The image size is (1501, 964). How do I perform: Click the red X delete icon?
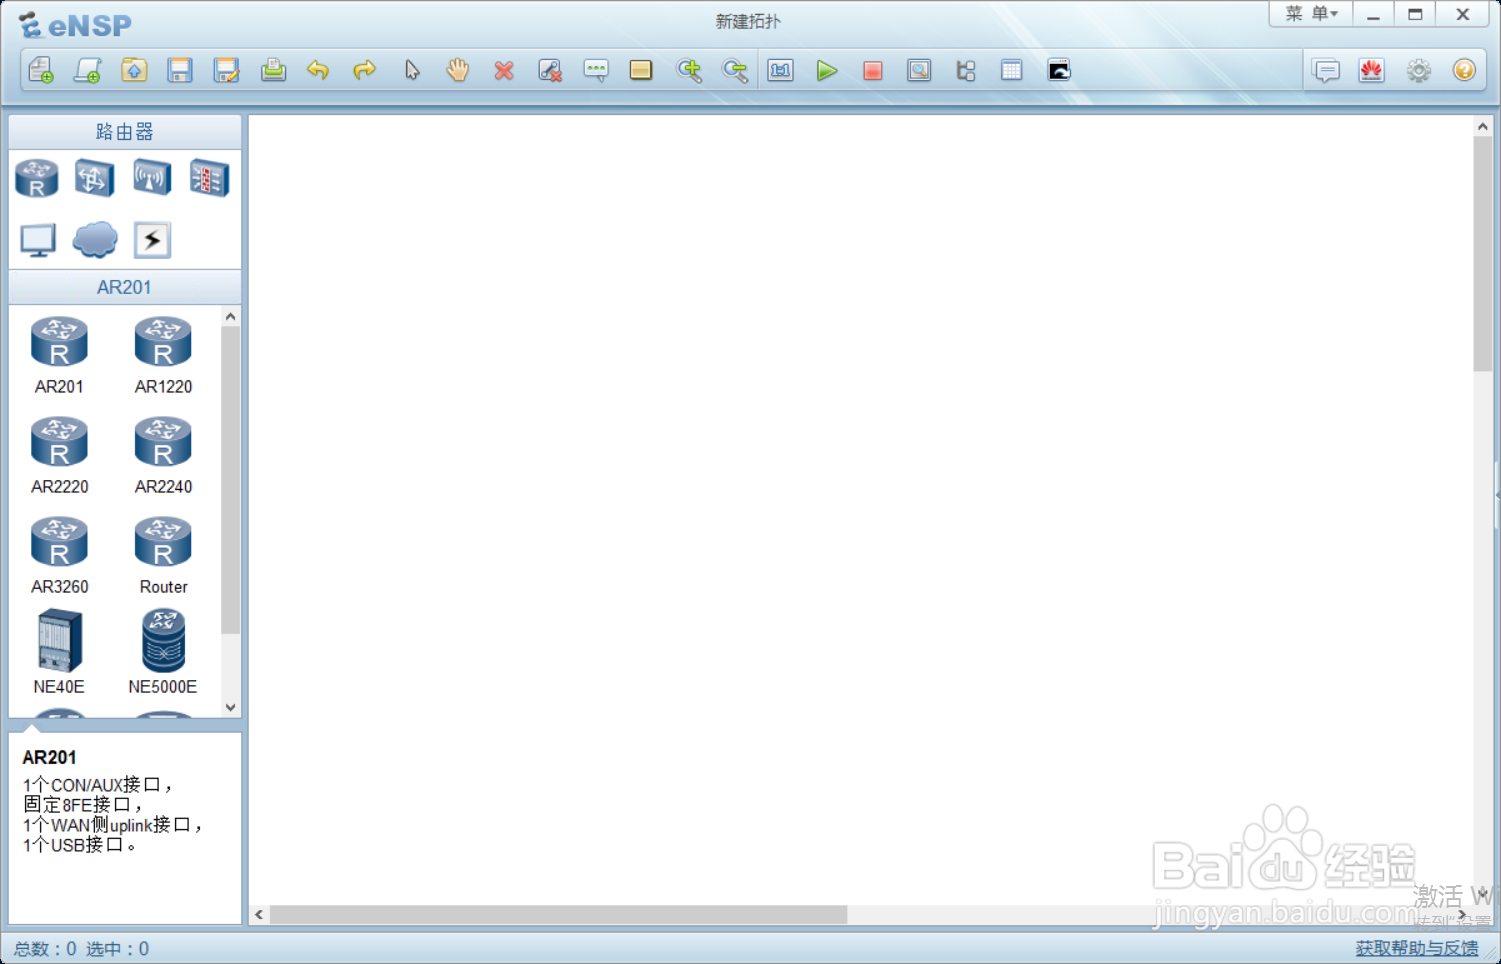(x=504, y=70)
